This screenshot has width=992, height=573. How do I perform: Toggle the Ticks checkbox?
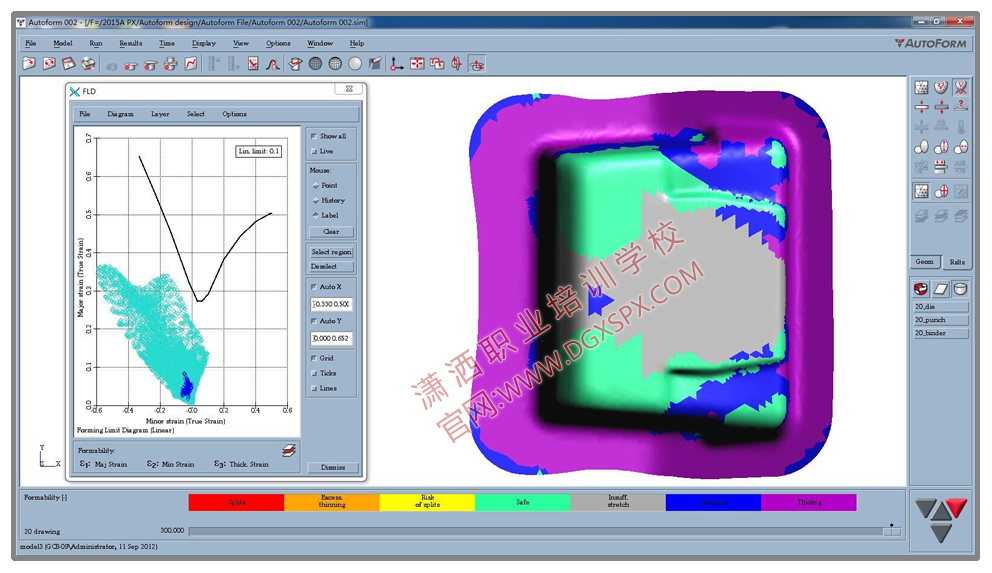coord(314,373)
